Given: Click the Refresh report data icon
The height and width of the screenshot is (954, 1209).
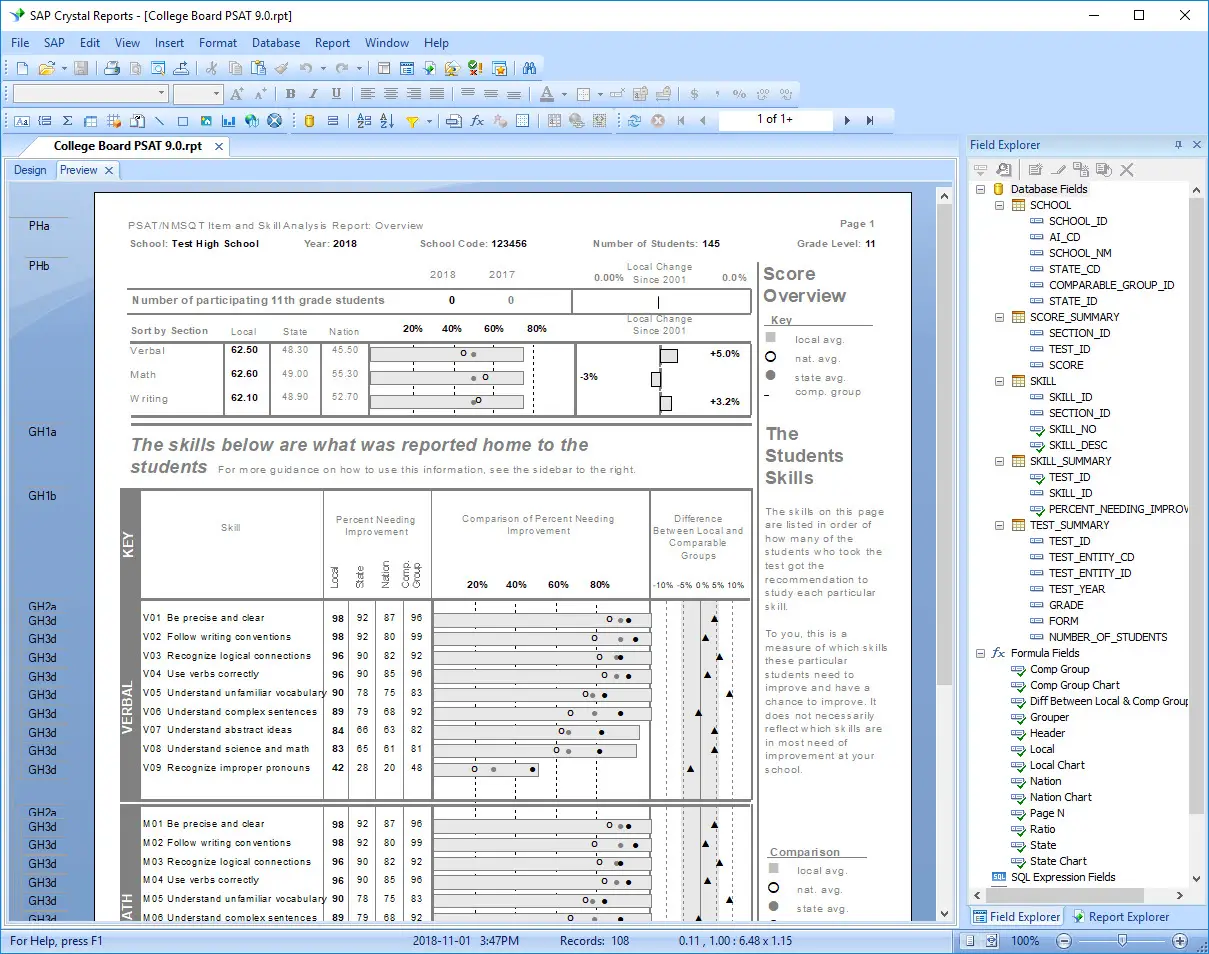Looking at the screenshot, I should point(634,121).
